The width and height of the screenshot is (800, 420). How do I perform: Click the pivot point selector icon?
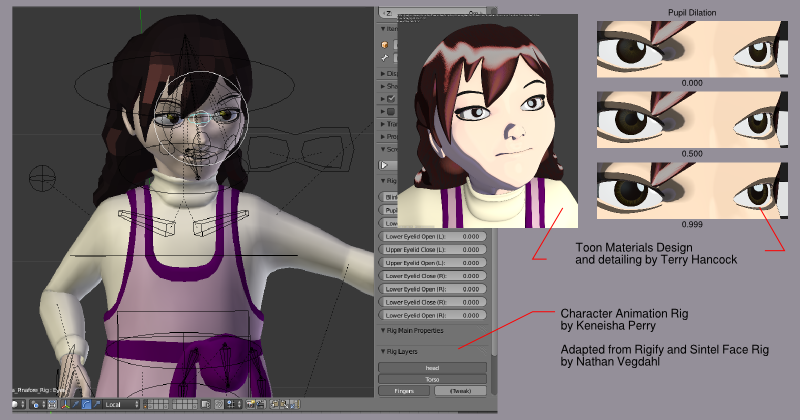(x=36, y=404)
